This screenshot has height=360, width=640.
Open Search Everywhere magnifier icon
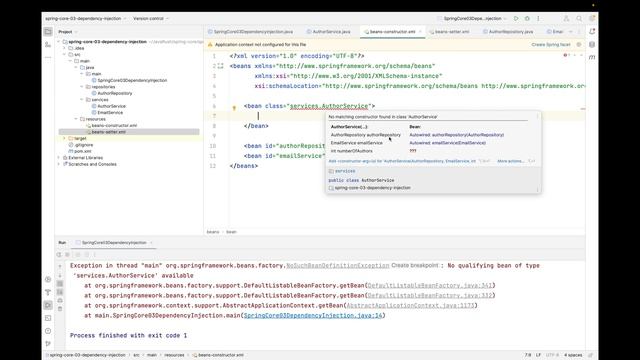[x=579, y=18]
